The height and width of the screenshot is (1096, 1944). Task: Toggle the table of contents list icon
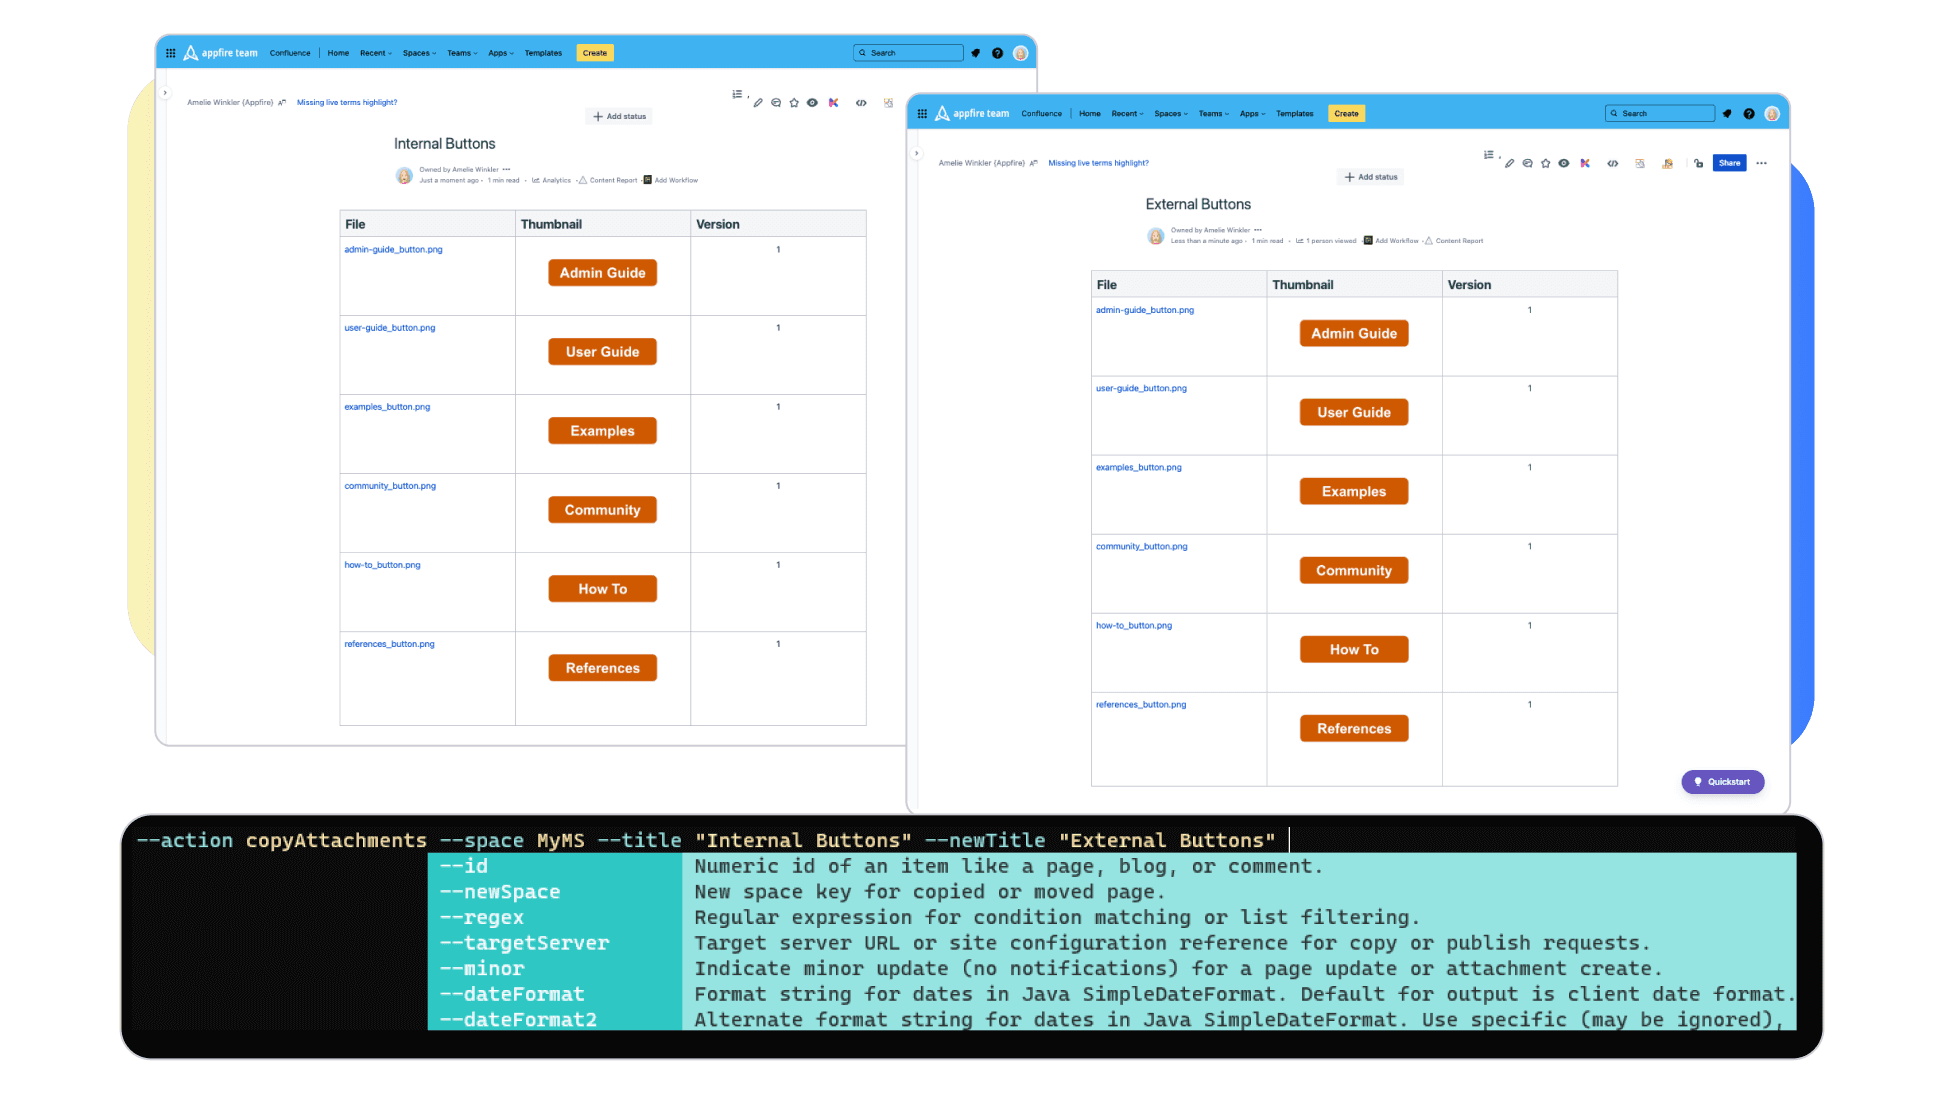pos(1489,156)
